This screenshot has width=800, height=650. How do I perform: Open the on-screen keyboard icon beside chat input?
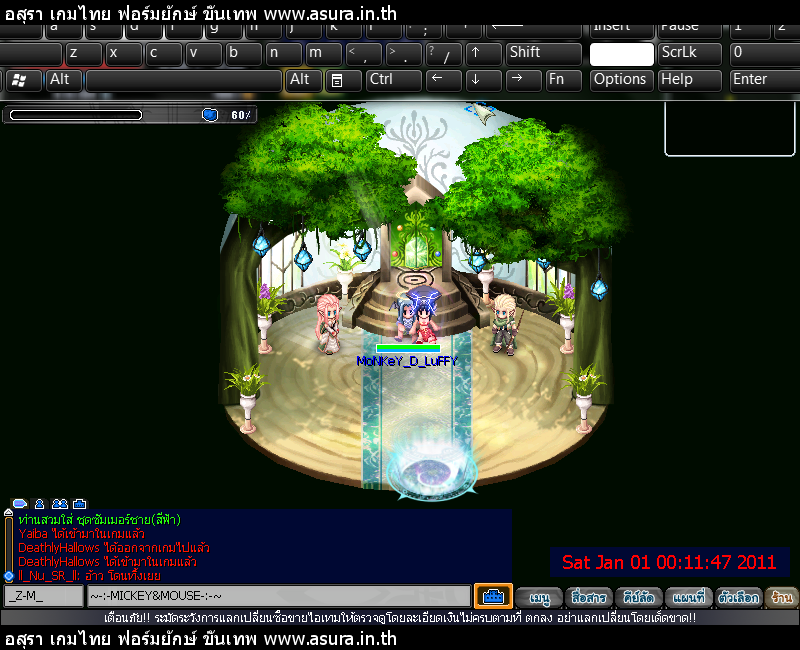(x=493, y=596)
